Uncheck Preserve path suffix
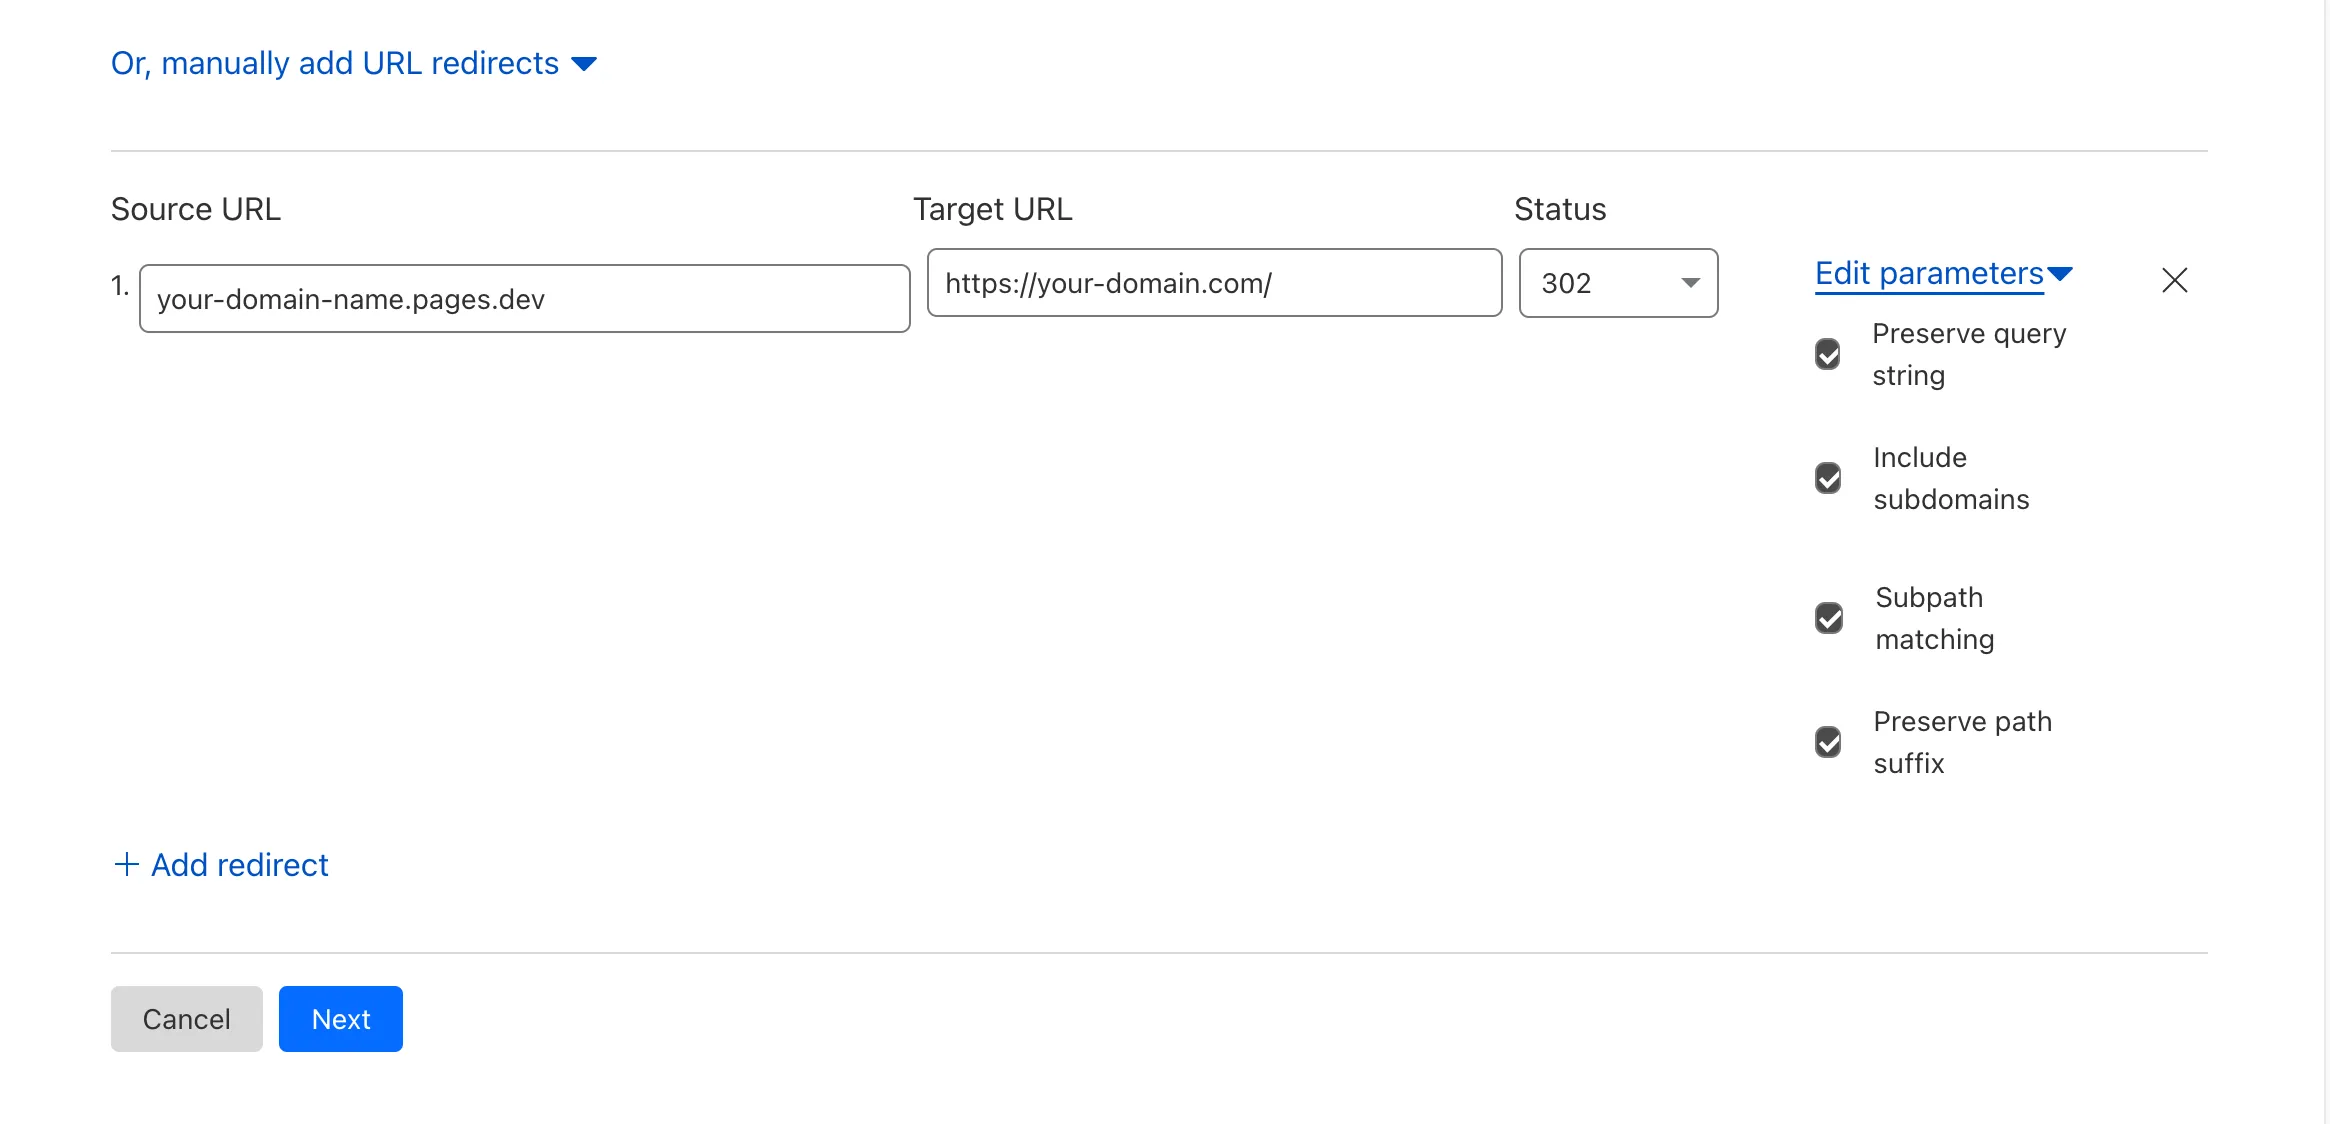The height and width of the screenshot is (1124, 2330). click(x=1828, y=742)
